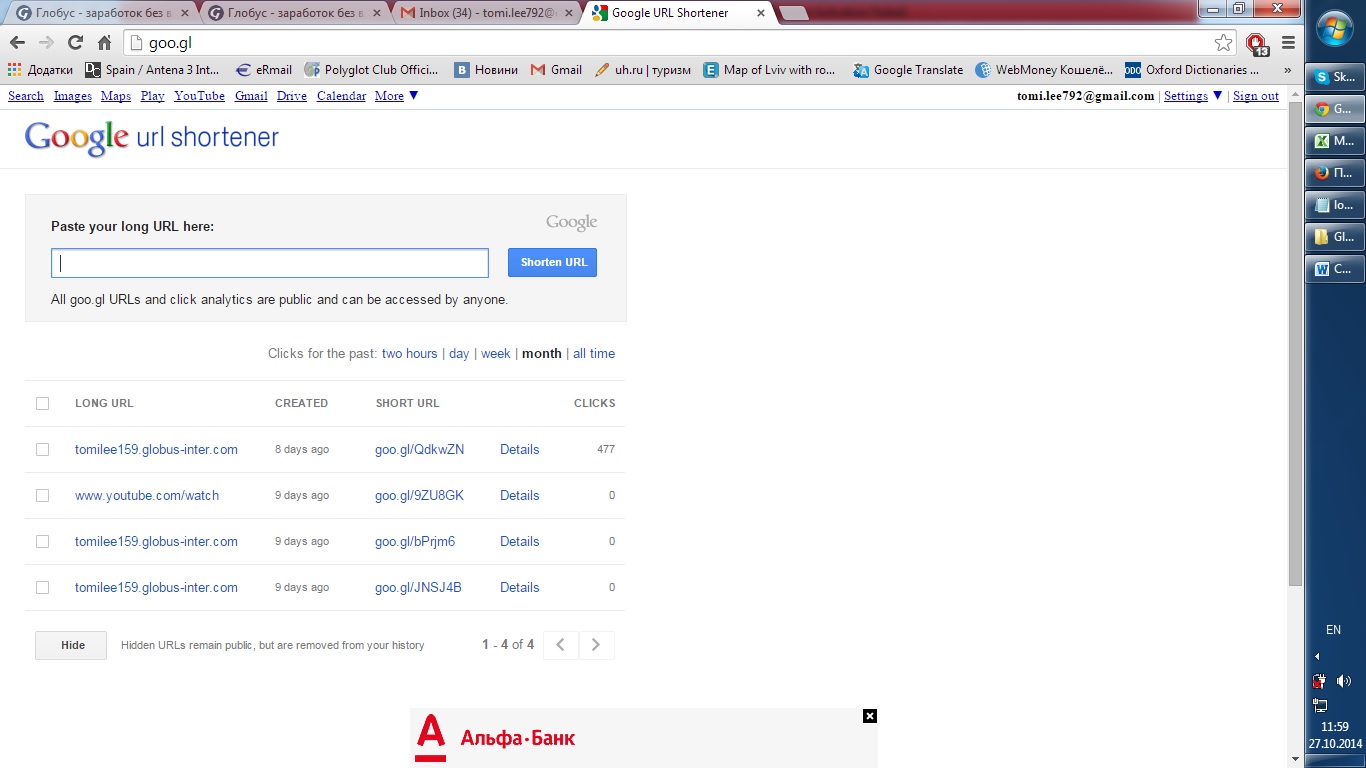
Task: Open the goo.gl/9ZU8GK short link
Action: (x=420, y=495)
